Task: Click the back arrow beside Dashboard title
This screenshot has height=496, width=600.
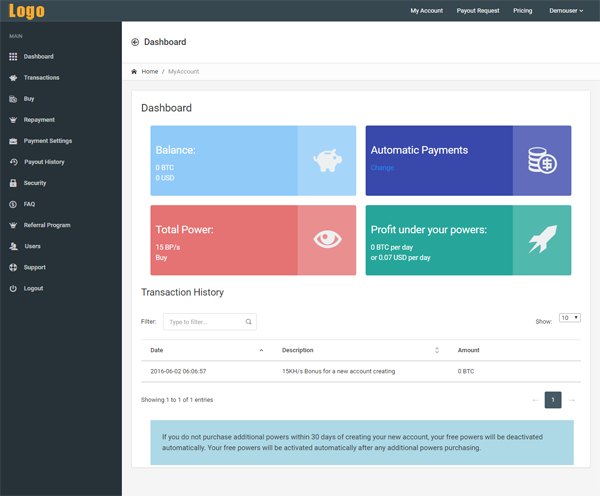Action: (135, 42)
